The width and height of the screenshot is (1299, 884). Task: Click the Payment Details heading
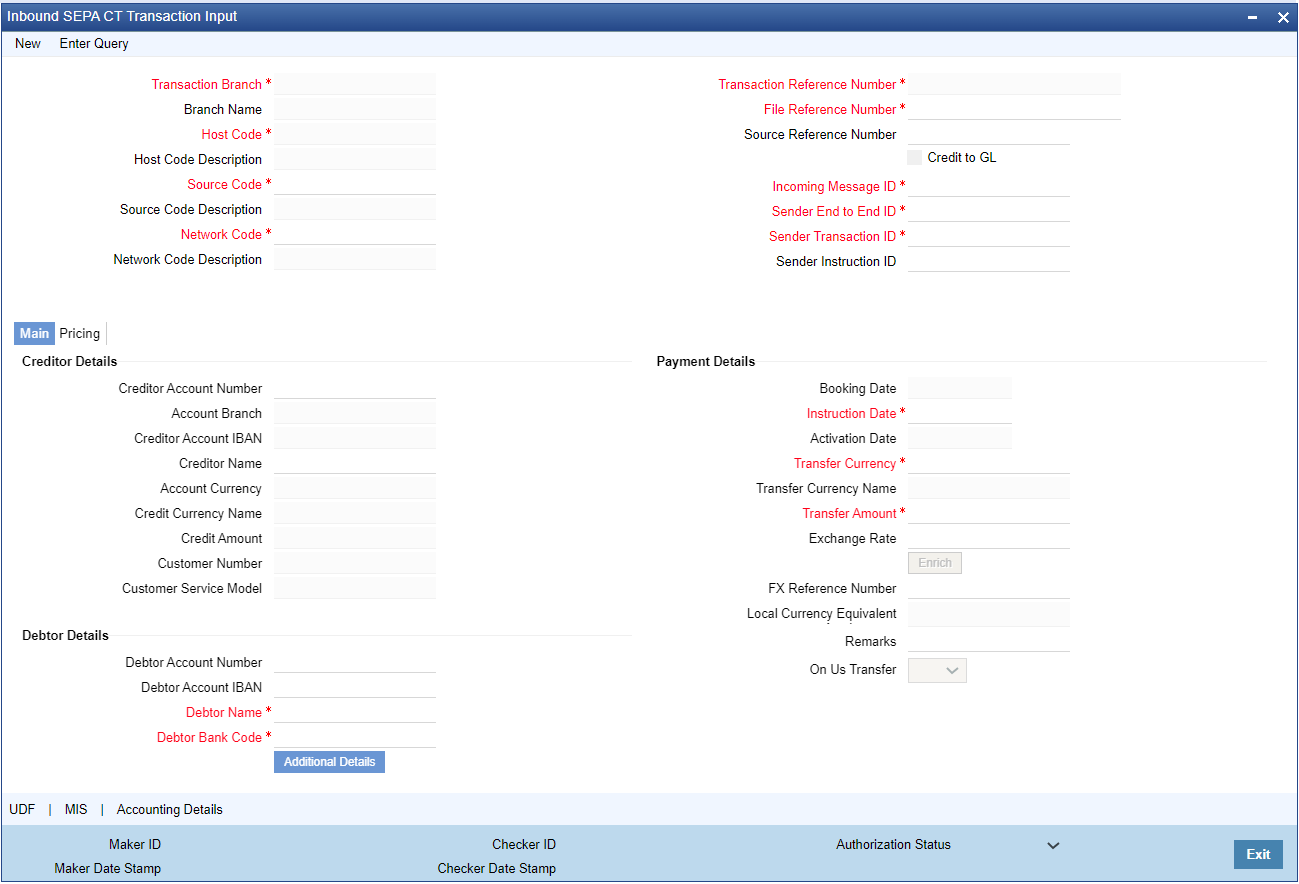click(706, 361)
